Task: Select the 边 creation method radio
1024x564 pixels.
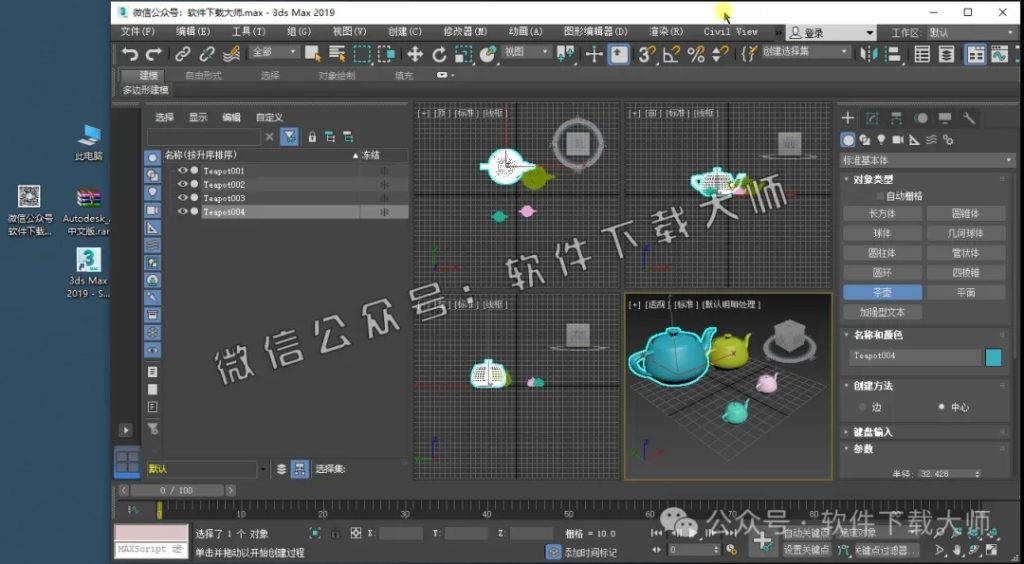Action: pyautogui.click(x=863, y=407)
